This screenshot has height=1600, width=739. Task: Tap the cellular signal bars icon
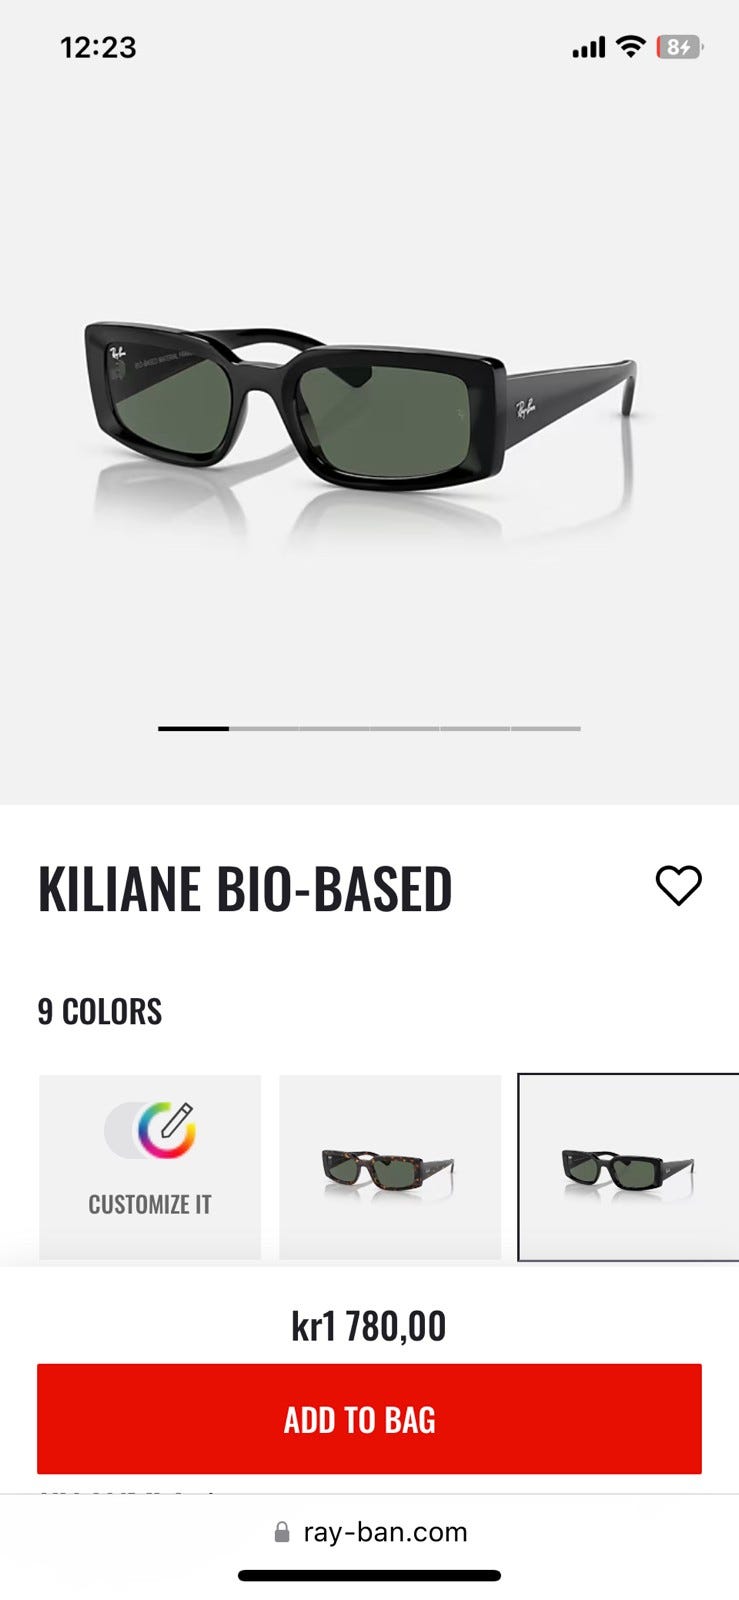[x=588, y=47]
